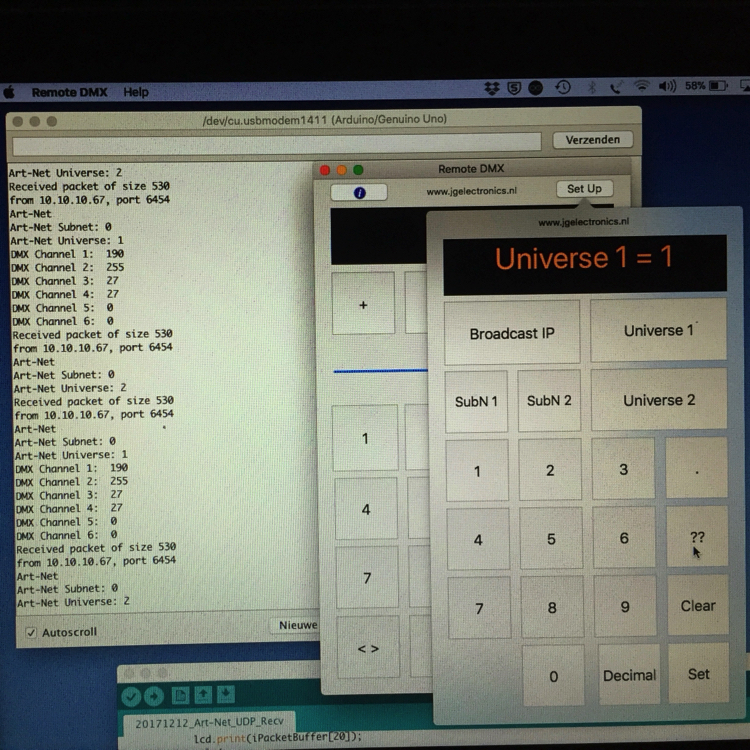The height and width of the screenshot is (750, 750).
Task: Click the S shield icon in menu bar
Action: [x=514, y=88]
